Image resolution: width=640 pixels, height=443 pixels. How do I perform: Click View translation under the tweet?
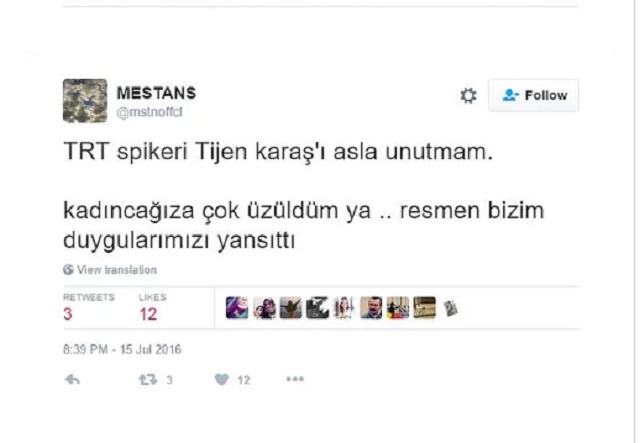117,270
